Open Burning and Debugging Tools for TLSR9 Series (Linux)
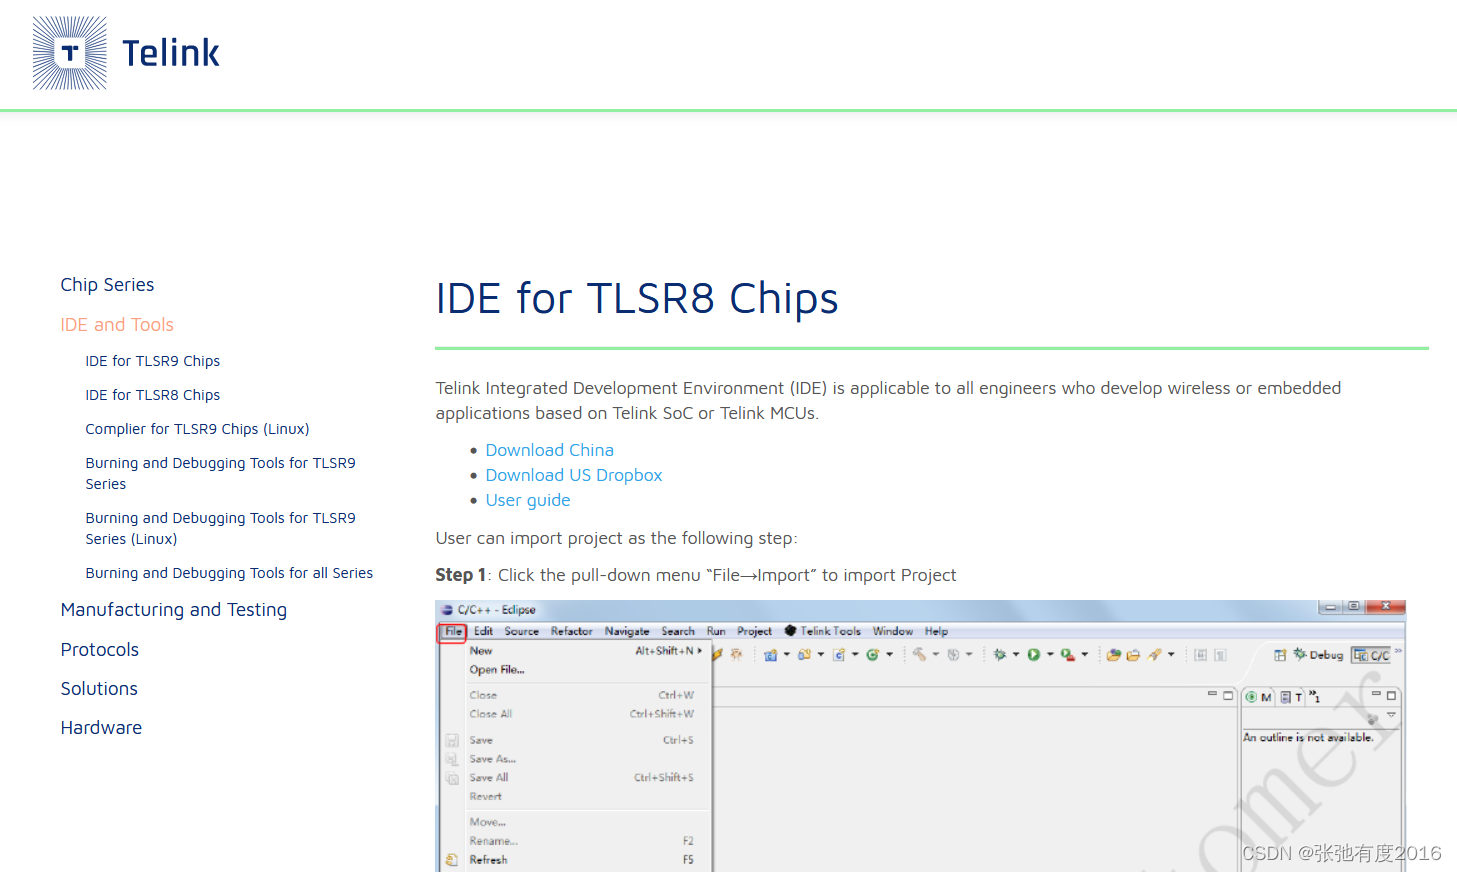 [220, 528]
